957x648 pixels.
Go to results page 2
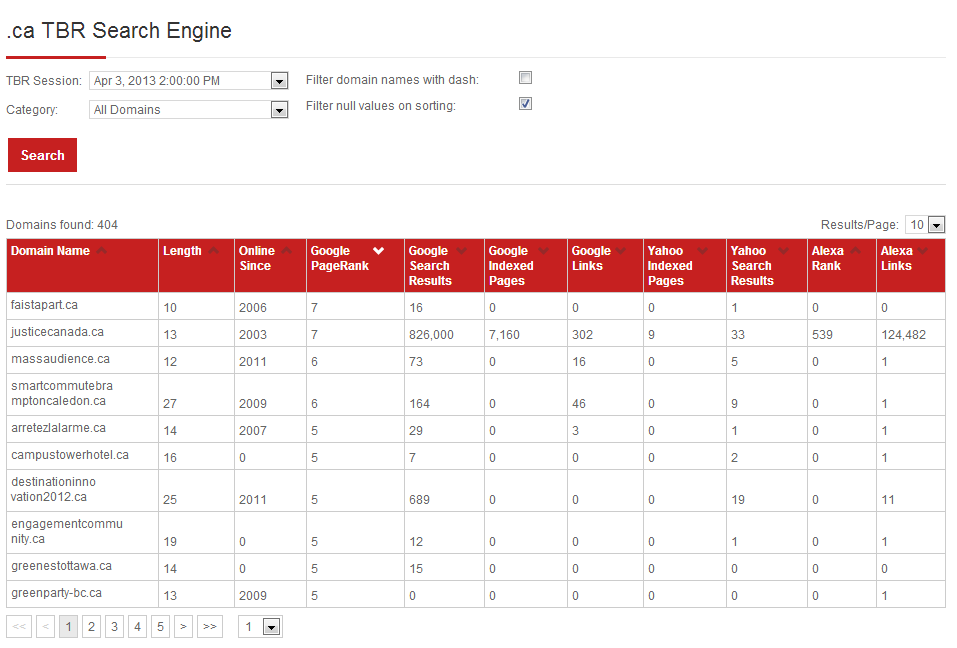click(x=91, y=627)
